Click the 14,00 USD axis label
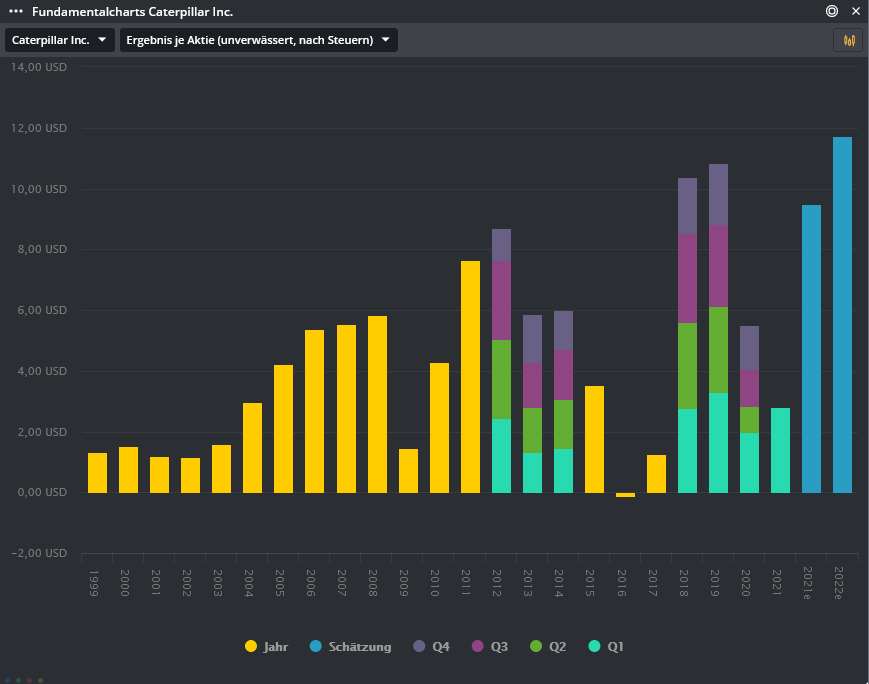This screenshot has height=684, width=869. coord(39,67)
